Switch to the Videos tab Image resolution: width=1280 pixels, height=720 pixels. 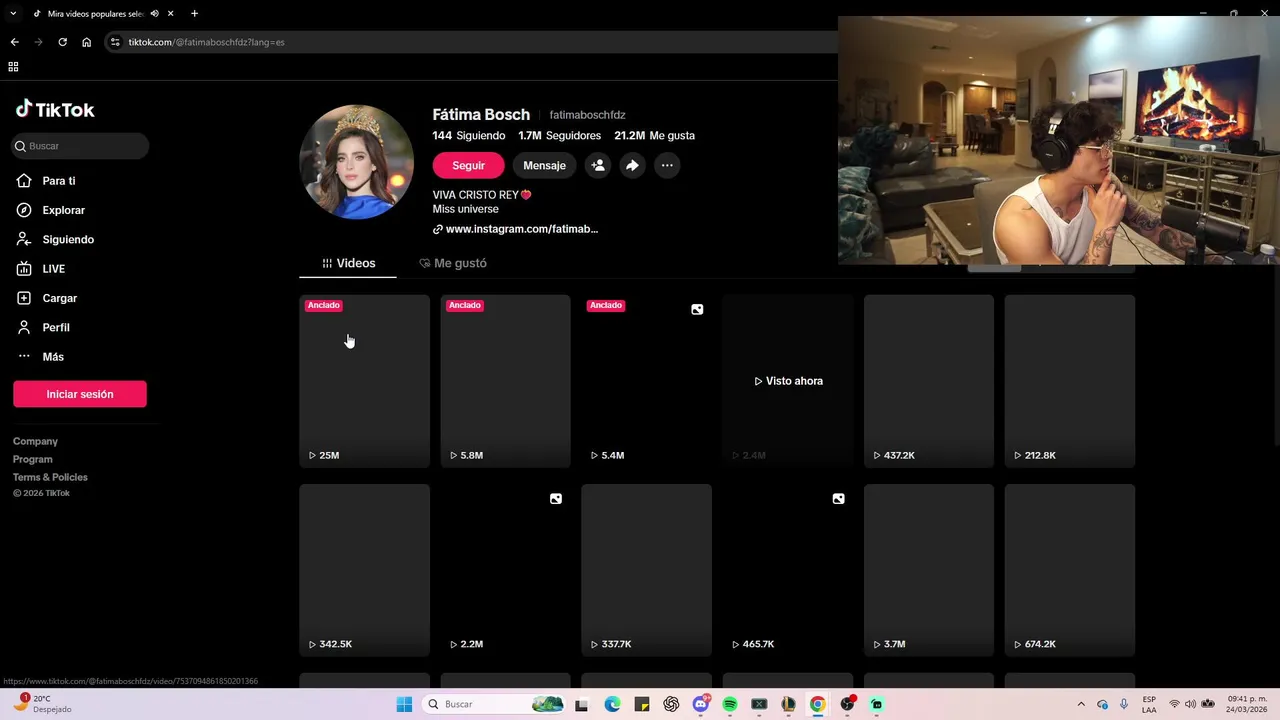[348, 263]
